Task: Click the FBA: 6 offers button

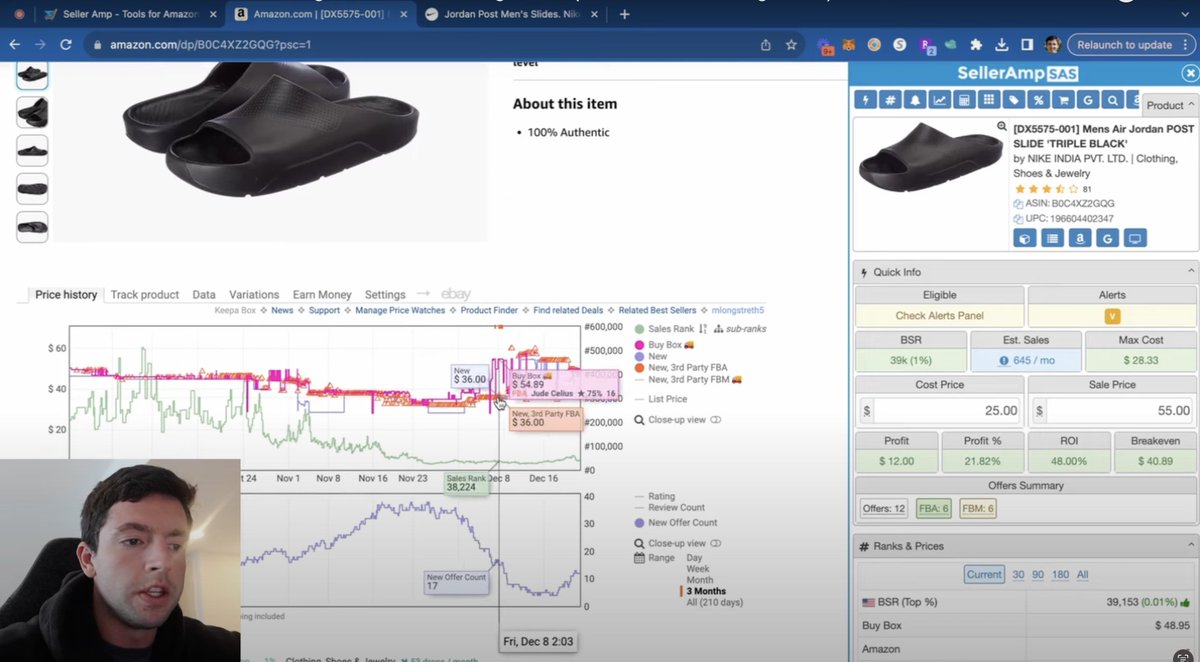Action: 934,508
